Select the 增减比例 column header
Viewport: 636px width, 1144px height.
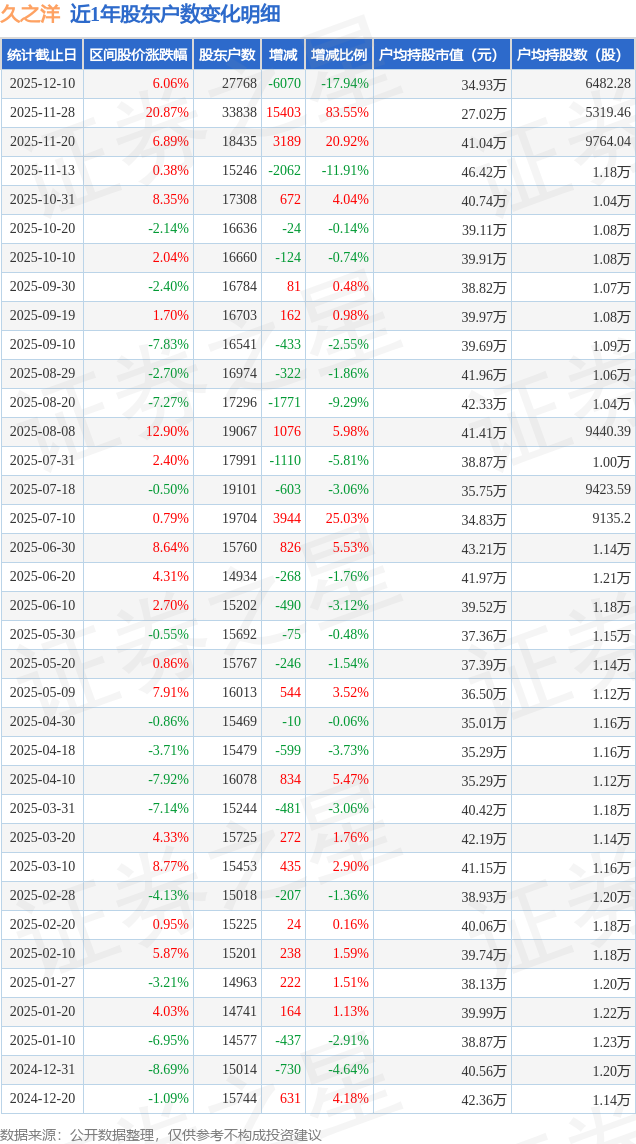point(339,55)
